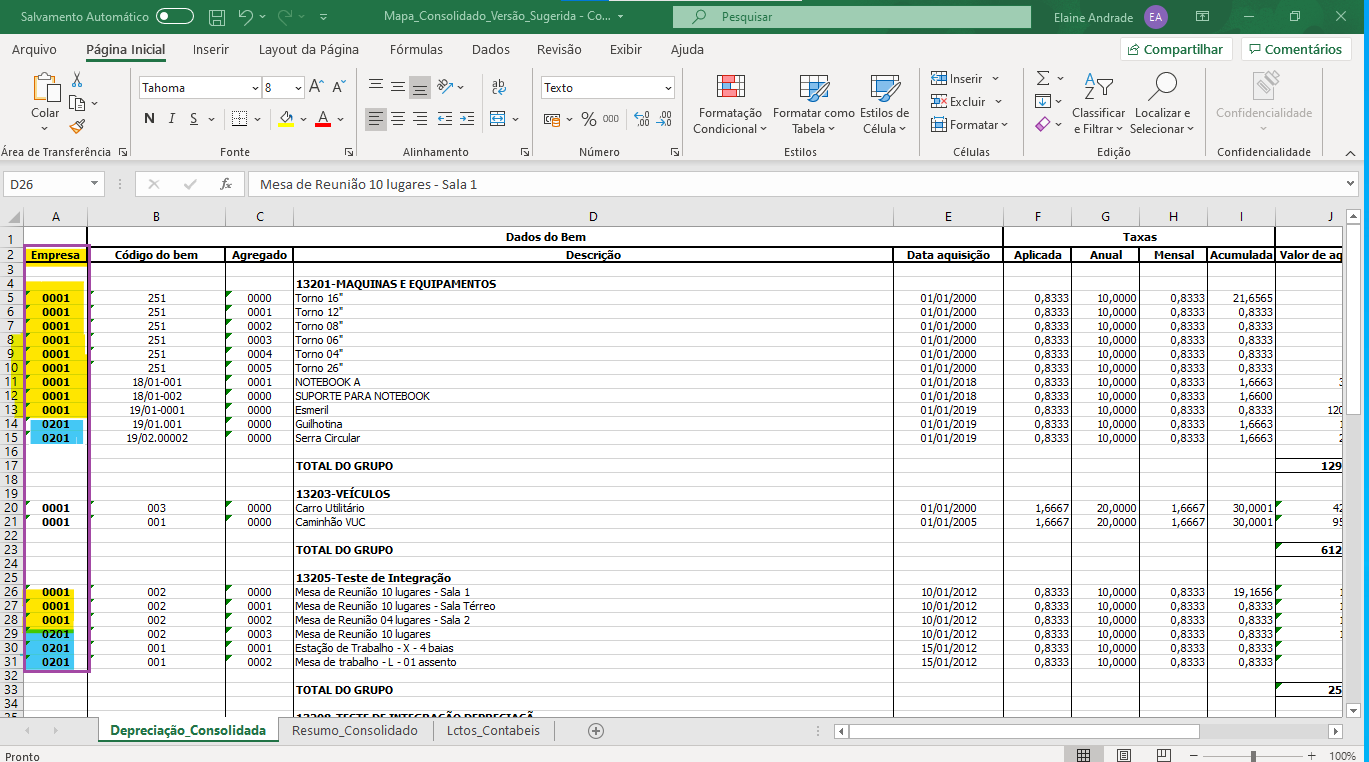Change text orientation

[x=446, y=87]
